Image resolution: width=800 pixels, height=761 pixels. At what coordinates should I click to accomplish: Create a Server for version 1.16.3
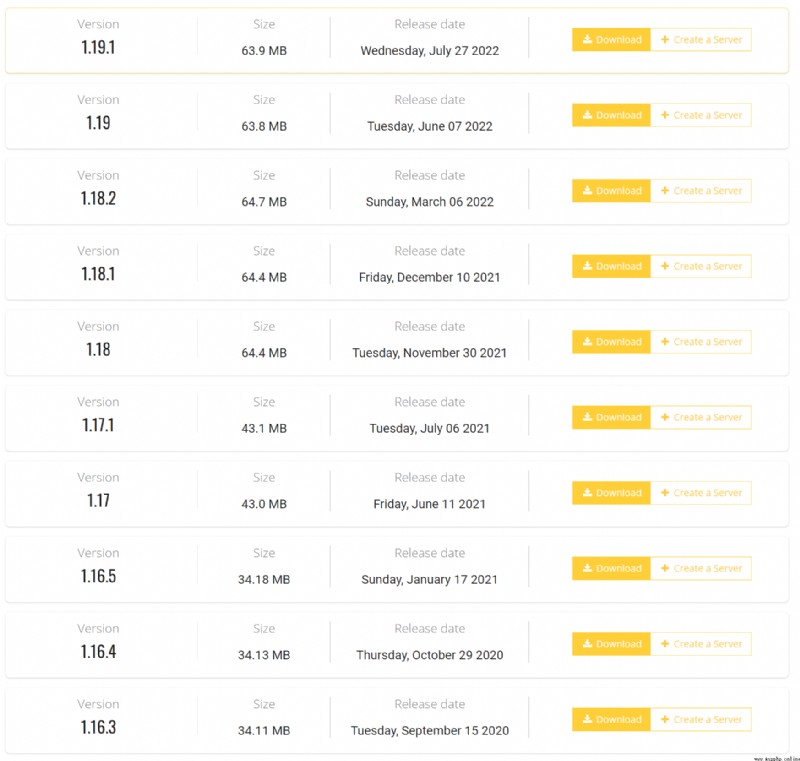701,719
